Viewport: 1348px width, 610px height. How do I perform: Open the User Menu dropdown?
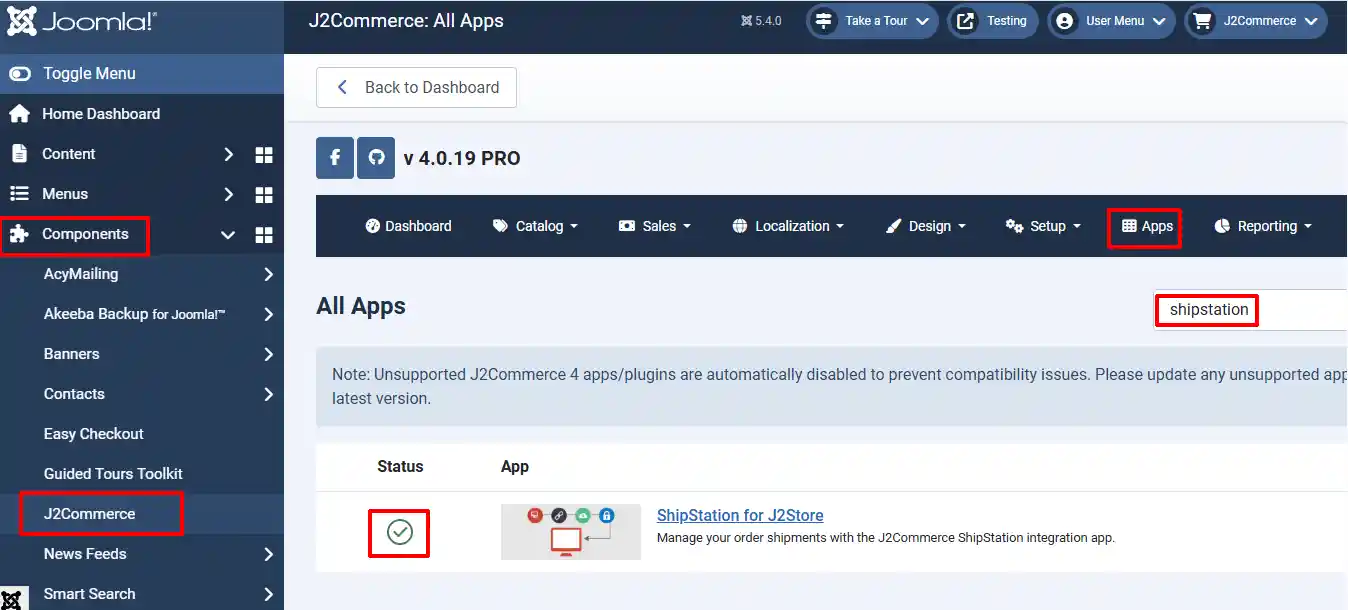[x=1111, y=21]
